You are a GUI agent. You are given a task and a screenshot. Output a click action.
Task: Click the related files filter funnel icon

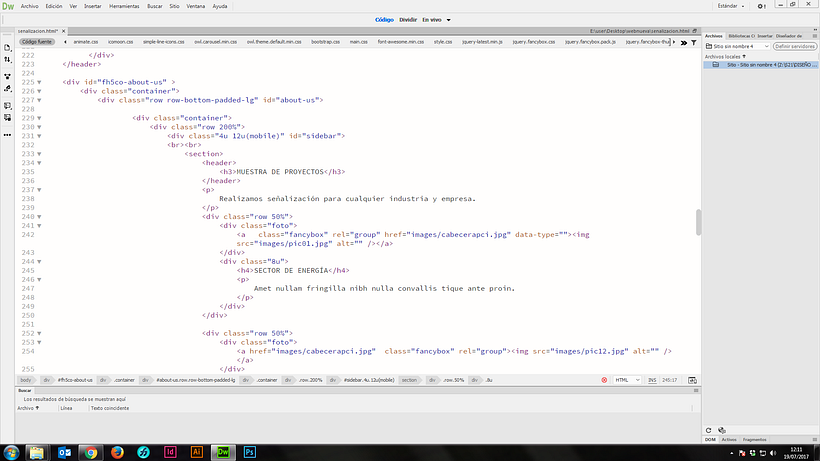coord(694,42)
